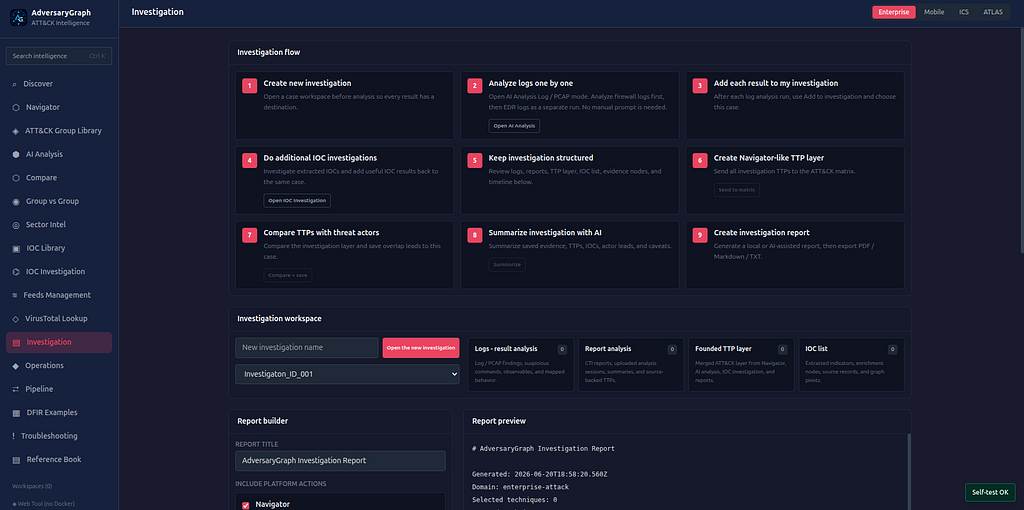Open VirusTotal Lookup sidebar icon

tap(16, 319)
